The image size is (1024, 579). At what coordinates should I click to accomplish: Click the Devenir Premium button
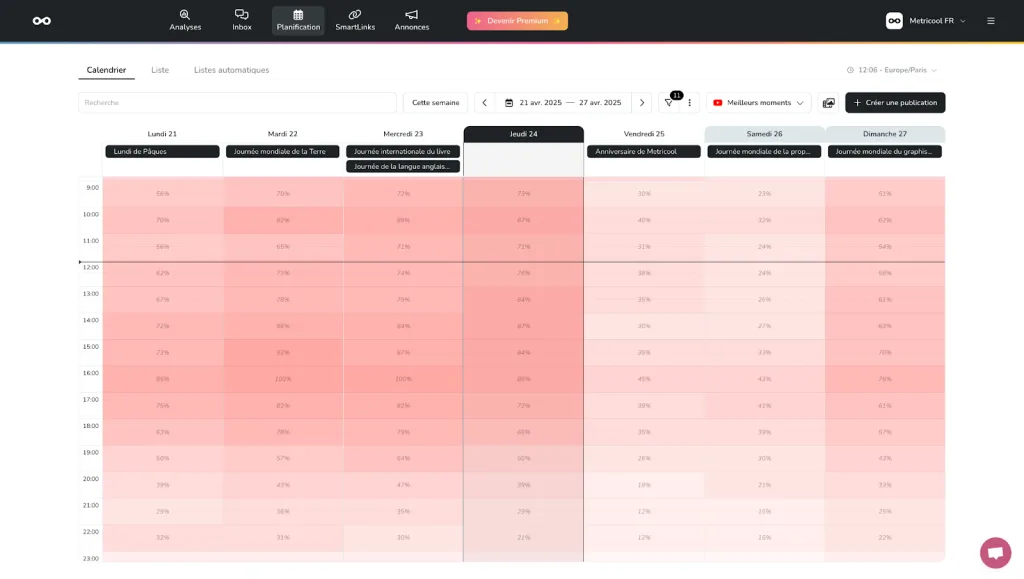tap(517, 21)
